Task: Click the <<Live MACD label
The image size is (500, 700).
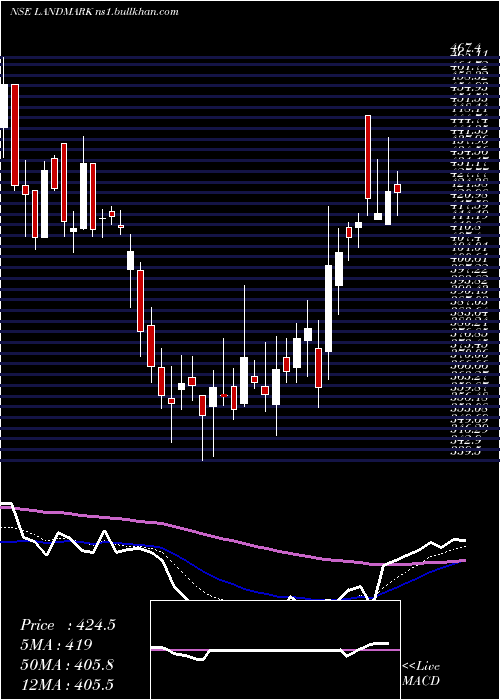Action: click(x=421, y=674)
